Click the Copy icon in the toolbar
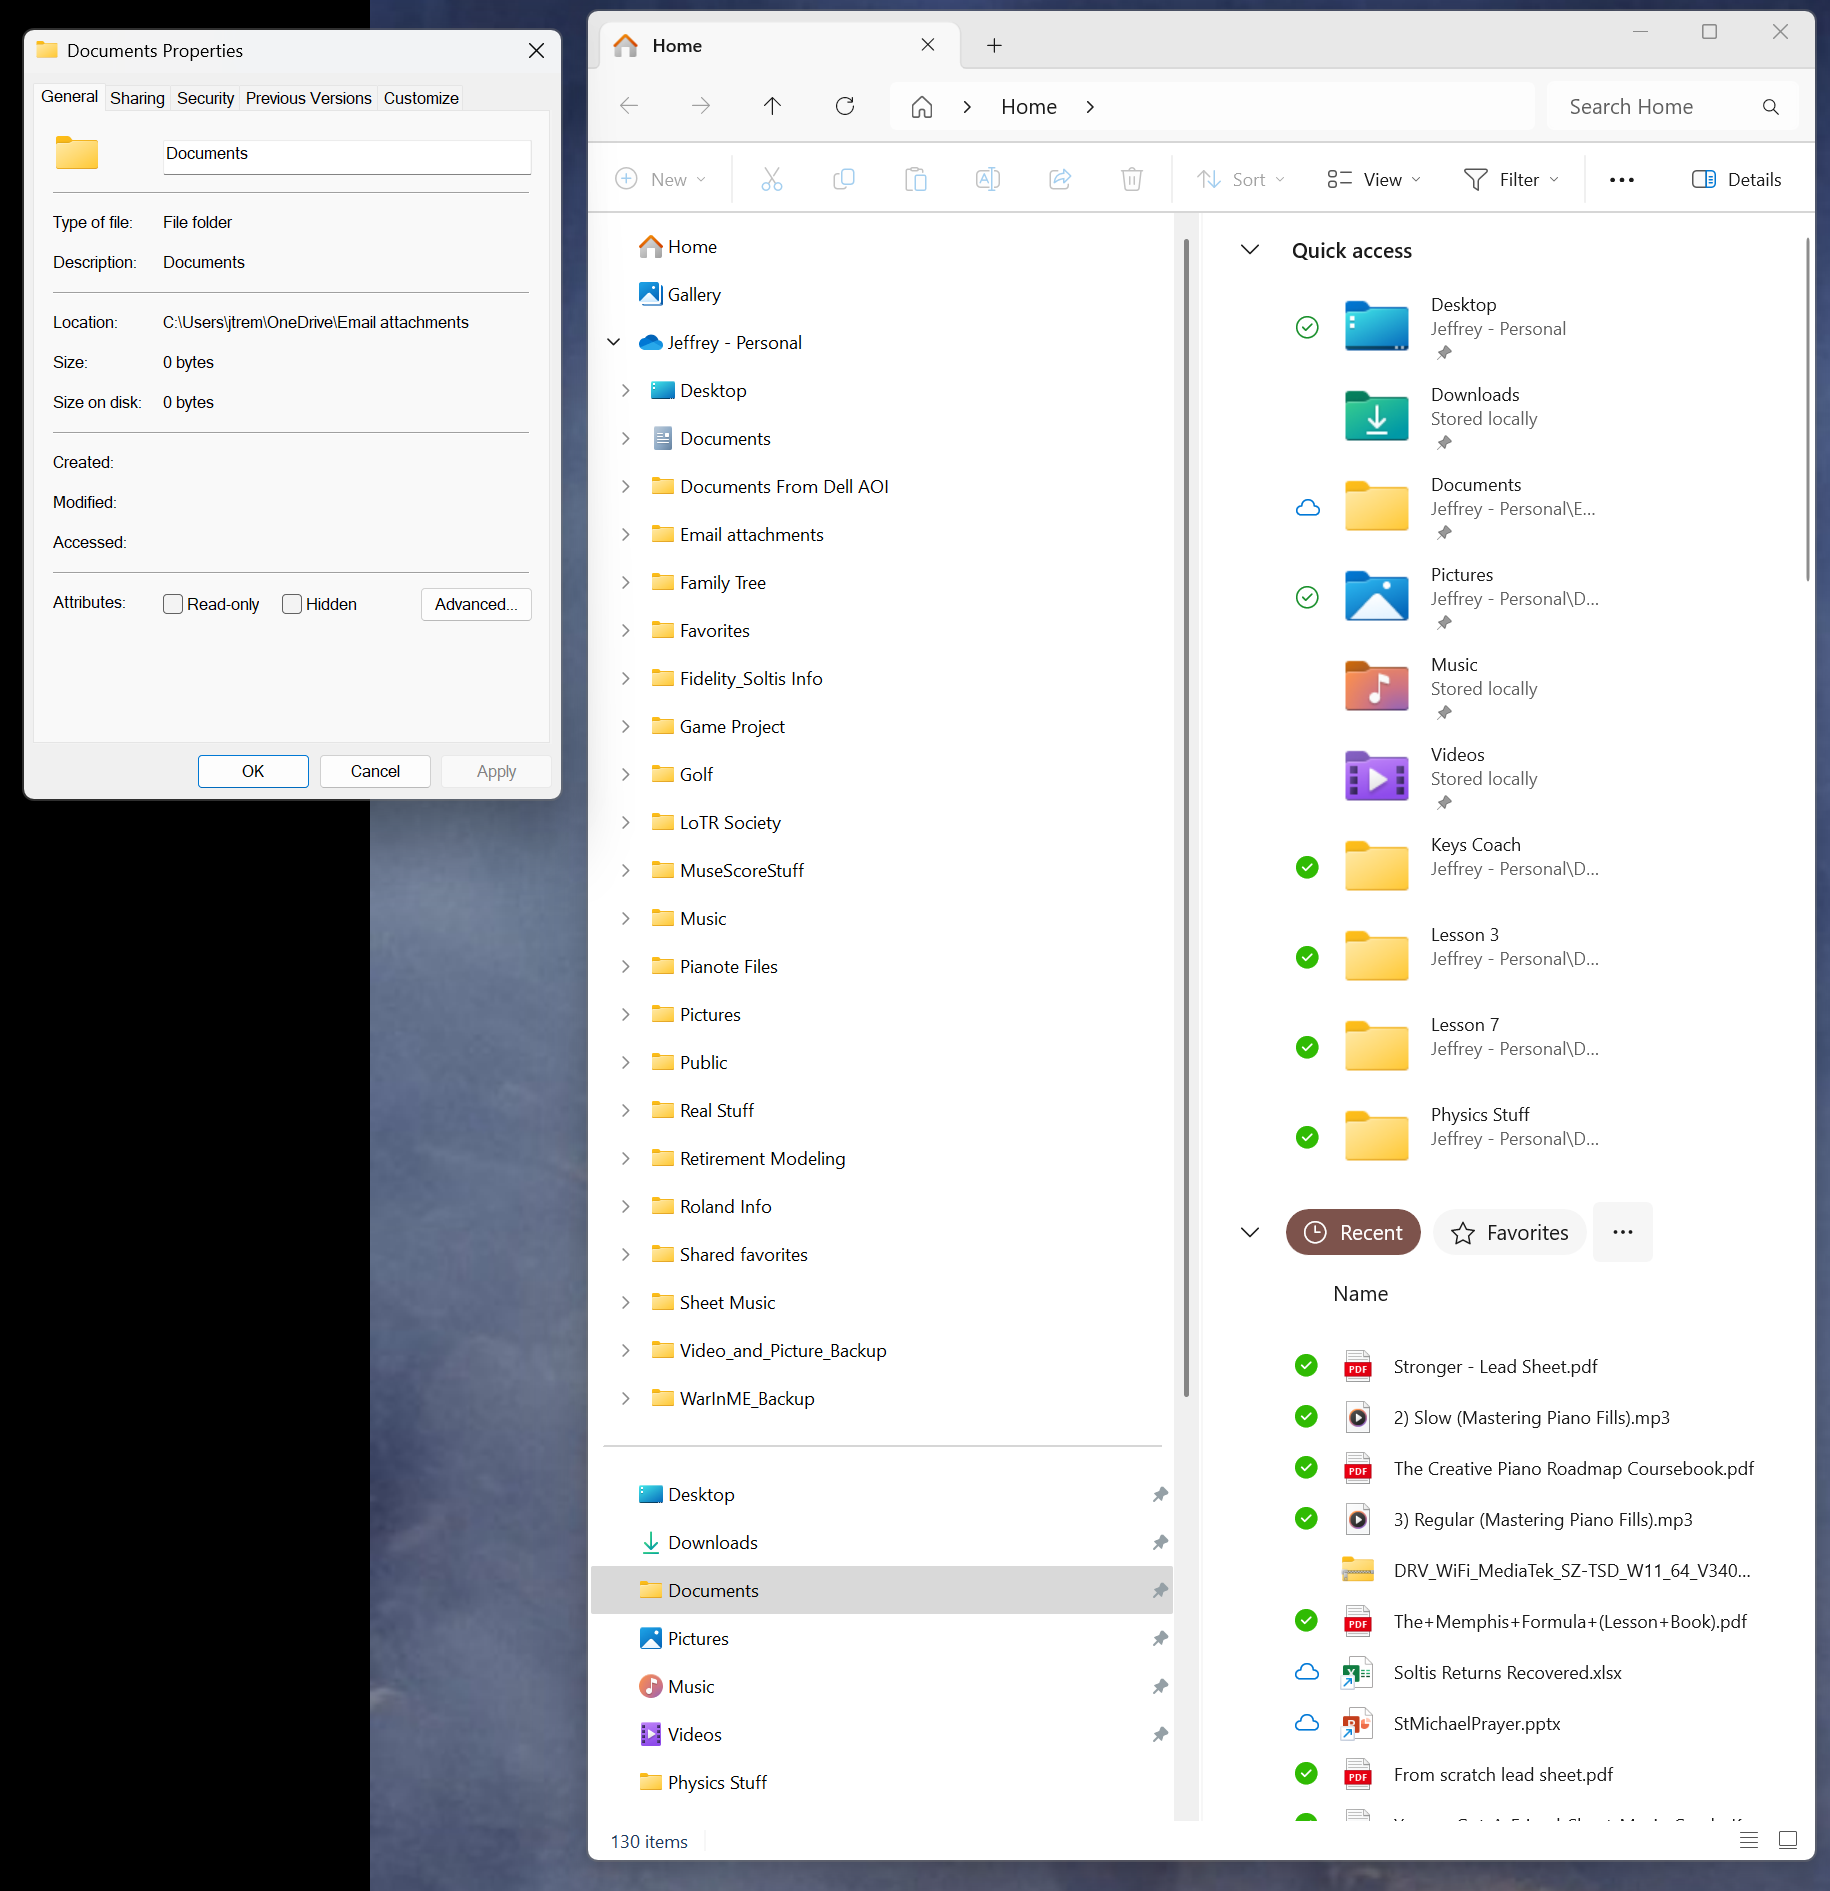 [843, 179]
